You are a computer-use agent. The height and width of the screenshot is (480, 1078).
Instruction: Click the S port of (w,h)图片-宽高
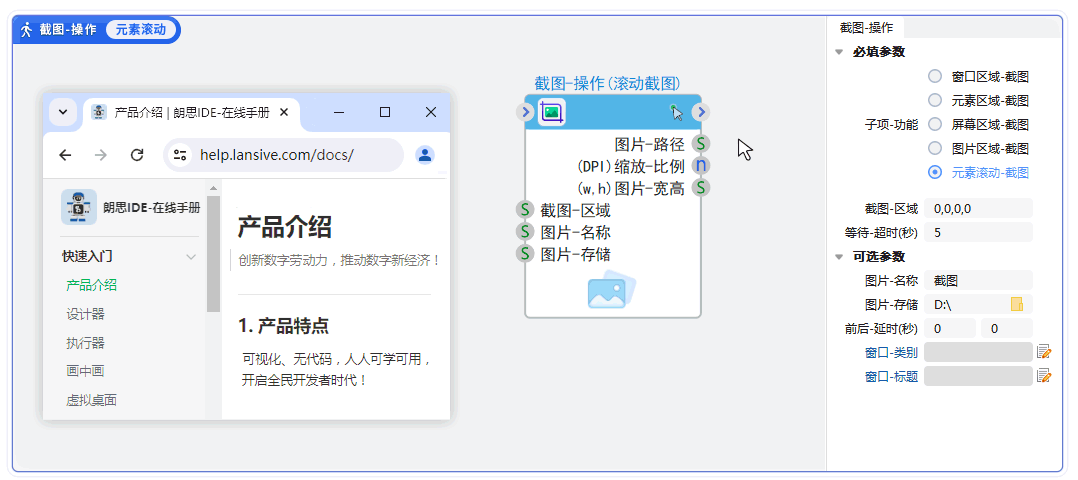point(701,187)
